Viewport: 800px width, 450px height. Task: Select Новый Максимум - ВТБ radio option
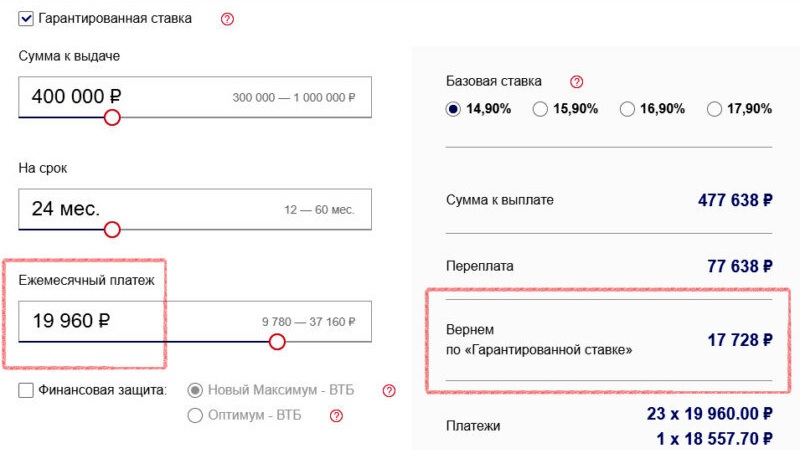(195, 390)
